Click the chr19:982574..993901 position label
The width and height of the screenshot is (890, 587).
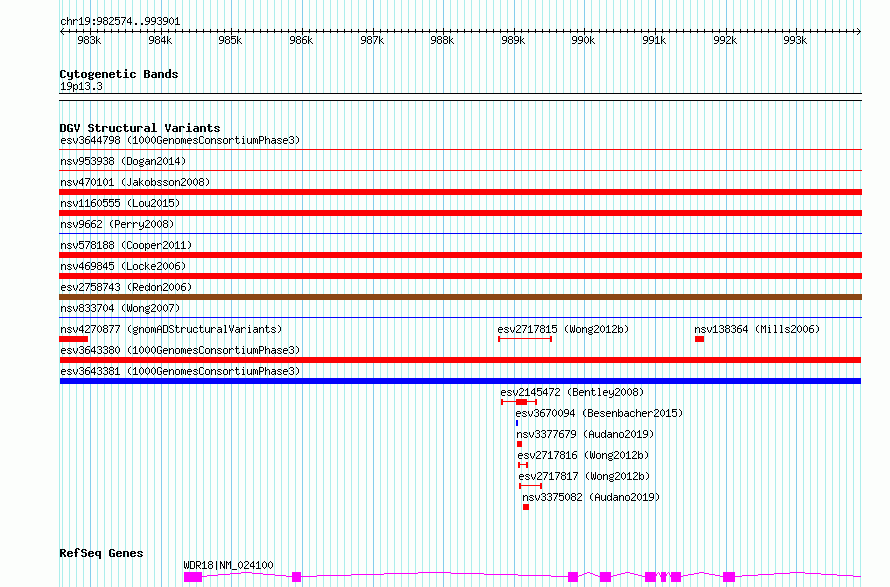tap(120, 22)
